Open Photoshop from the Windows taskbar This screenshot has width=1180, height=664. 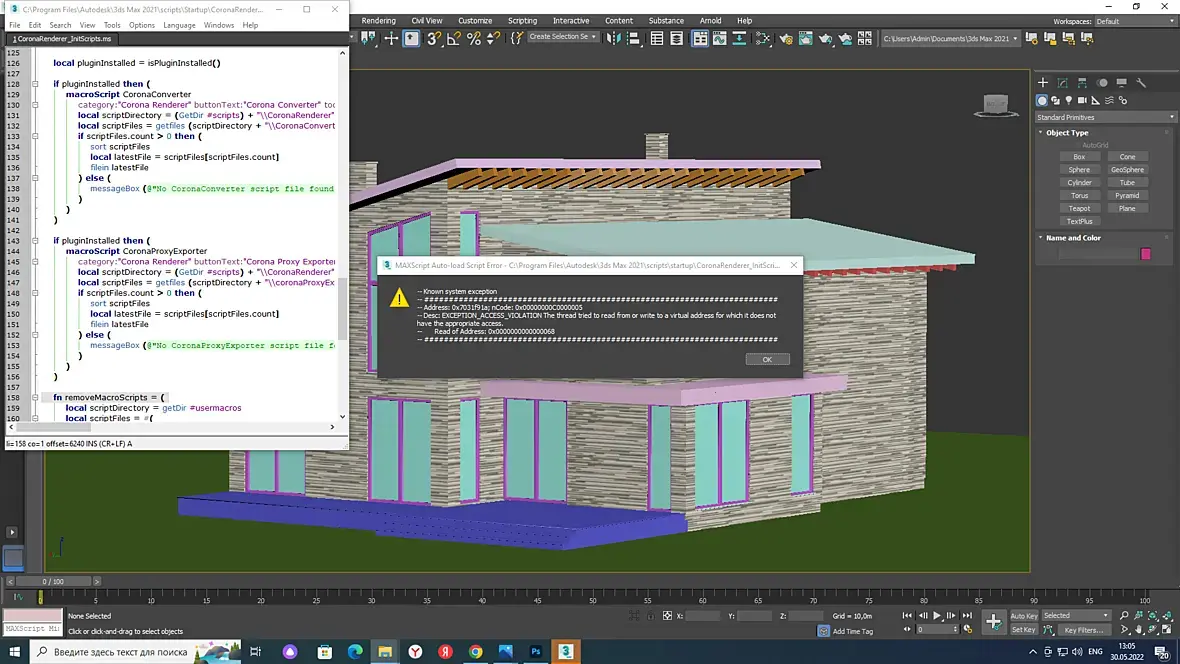[x=536, y=652]
